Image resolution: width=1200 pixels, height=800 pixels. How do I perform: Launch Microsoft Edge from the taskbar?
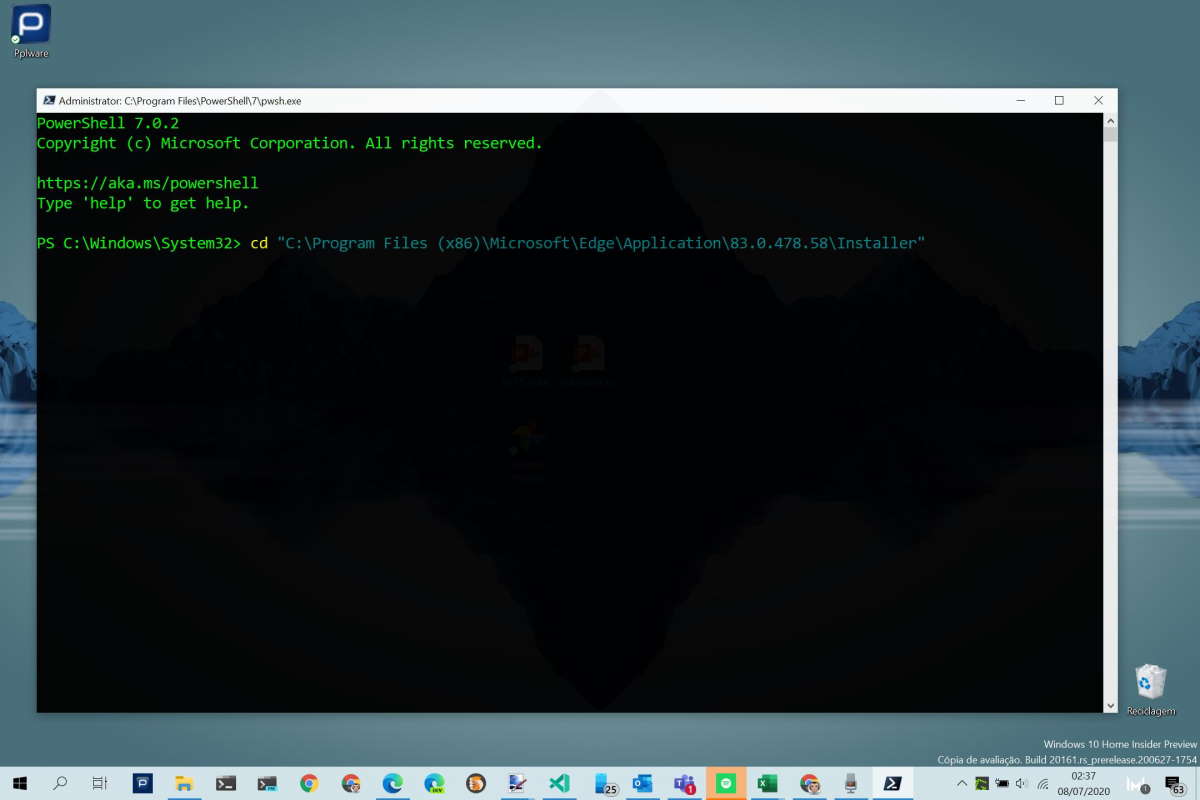click(x=392, y=783)
